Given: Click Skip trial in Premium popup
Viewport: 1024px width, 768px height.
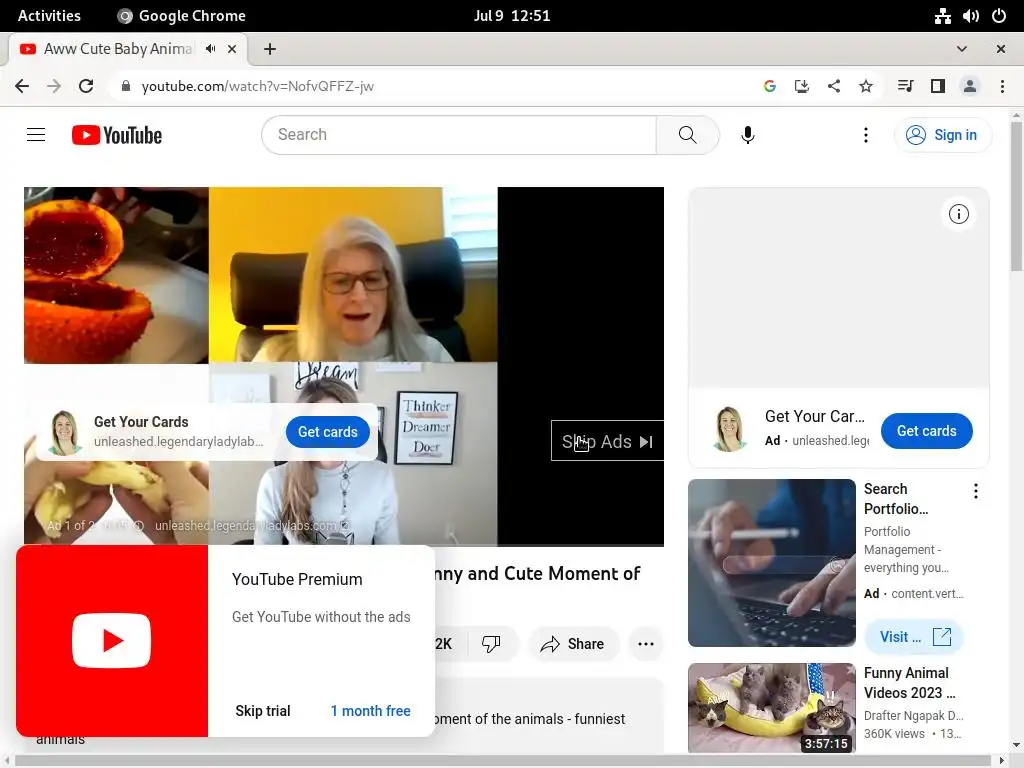Looking at the screenshot, I should (x=263, y=711).
